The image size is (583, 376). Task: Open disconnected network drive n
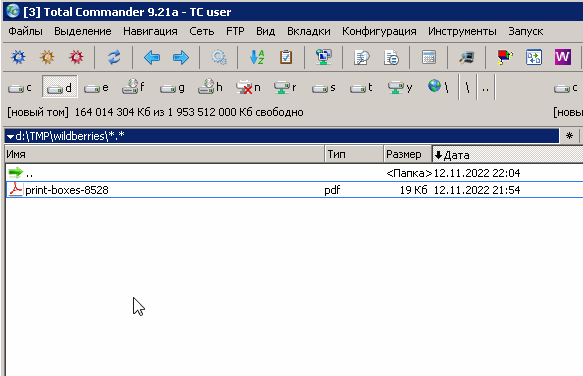[248, 88]
